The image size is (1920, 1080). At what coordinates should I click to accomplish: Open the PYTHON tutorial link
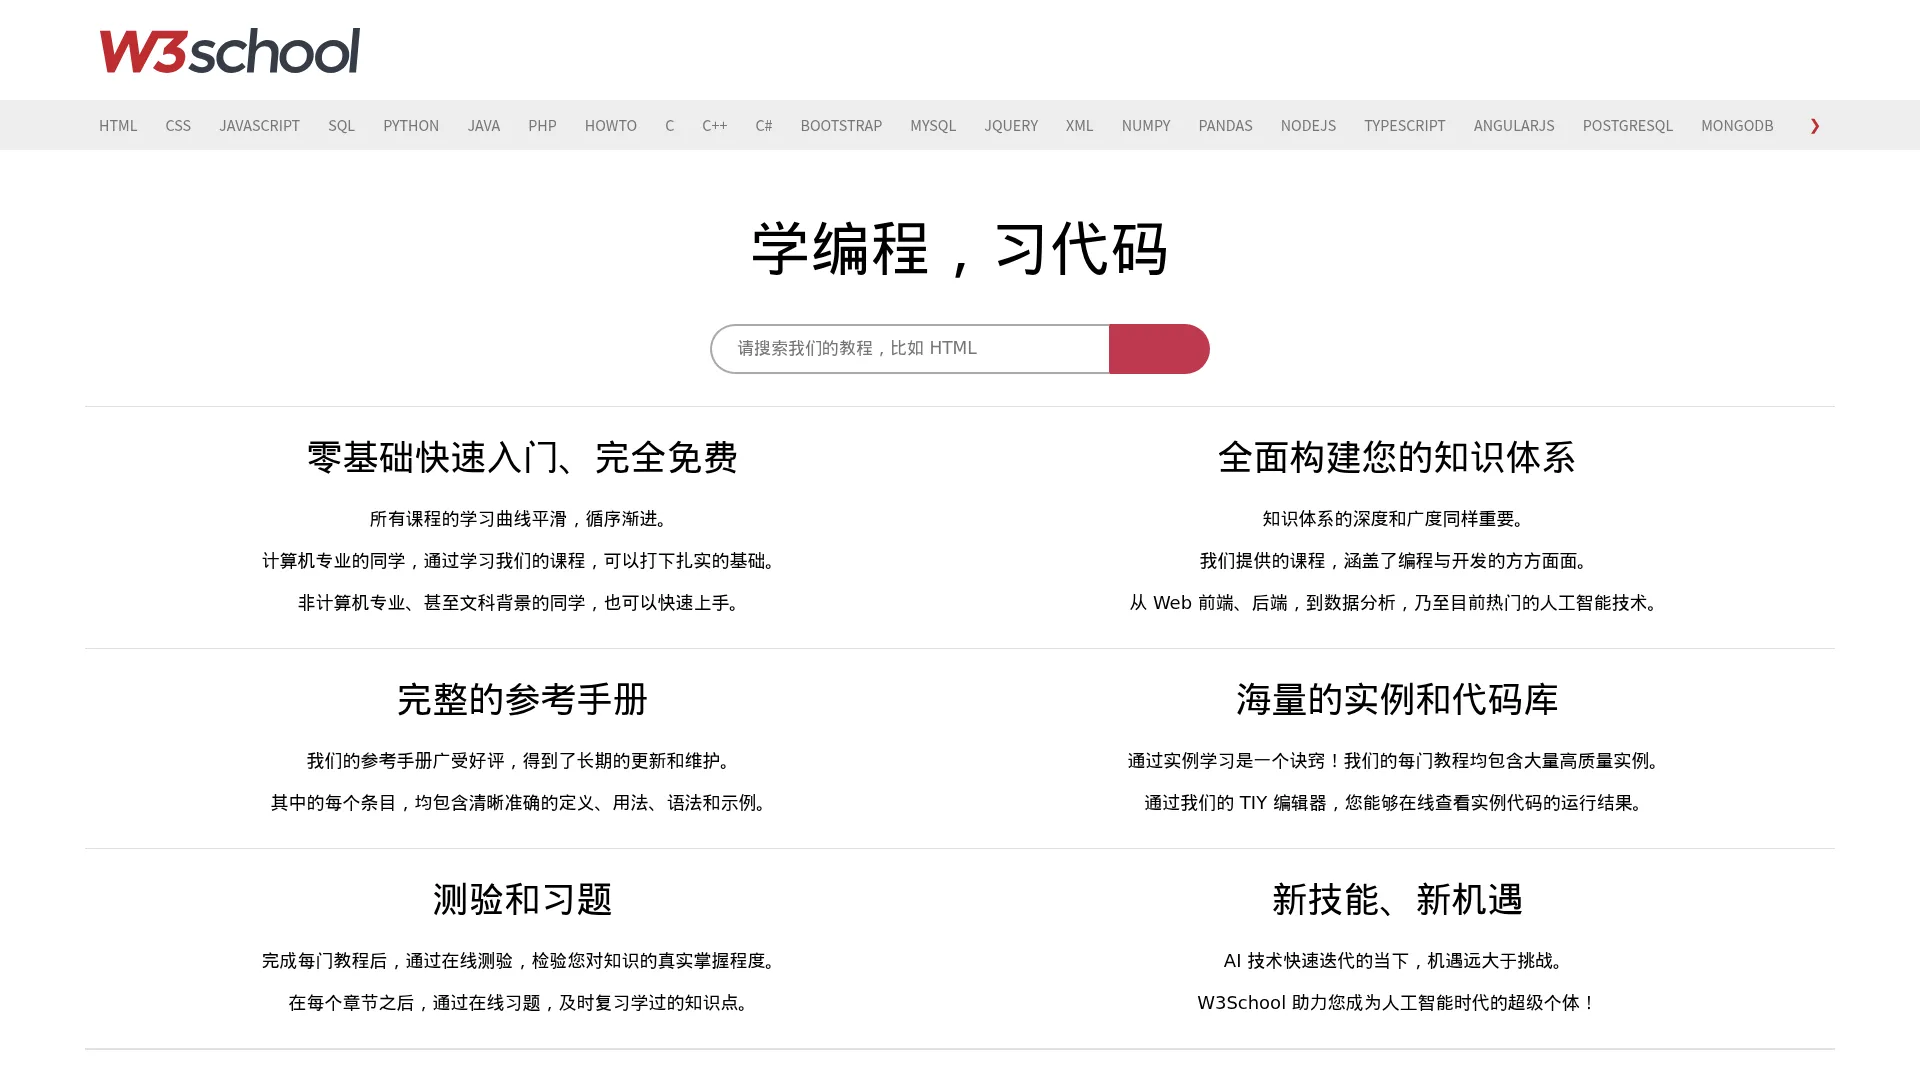[411, 126]
